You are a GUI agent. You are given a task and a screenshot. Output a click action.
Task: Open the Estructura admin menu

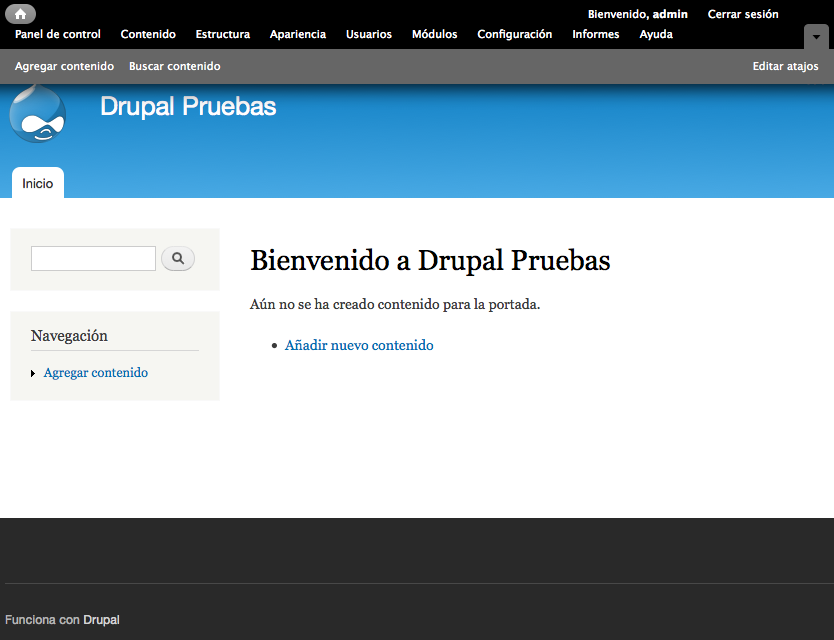[x=223, y=34]
